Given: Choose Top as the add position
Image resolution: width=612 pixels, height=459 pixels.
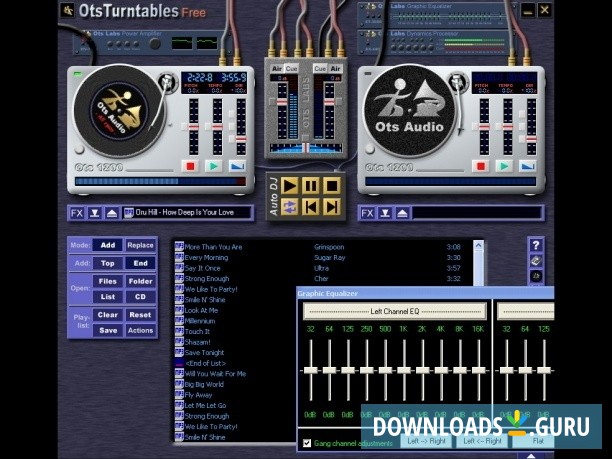Looking at the screenshot, I should tap(108, 263).
